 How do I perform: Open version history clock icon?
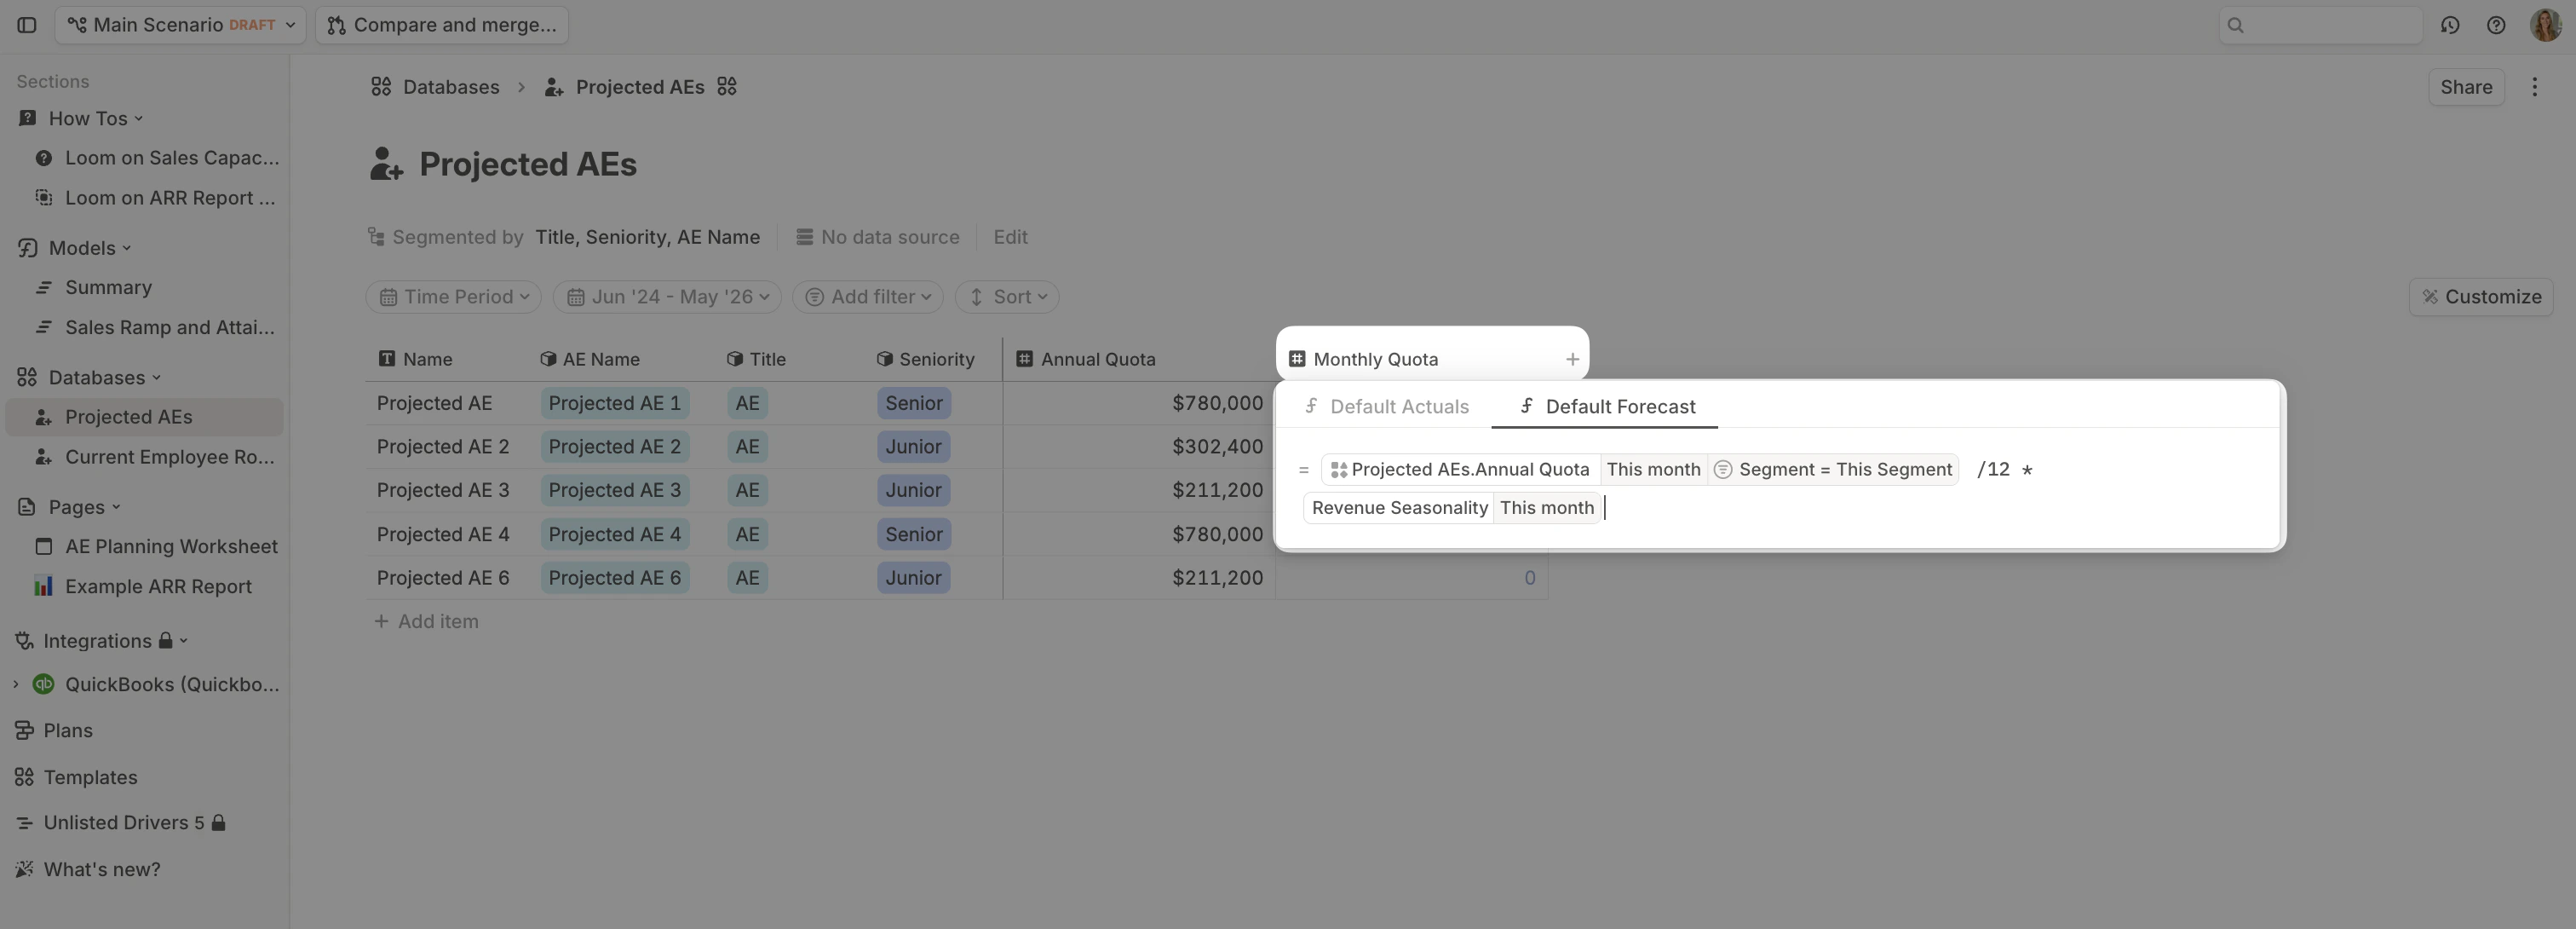click(x=2449, y=25)
